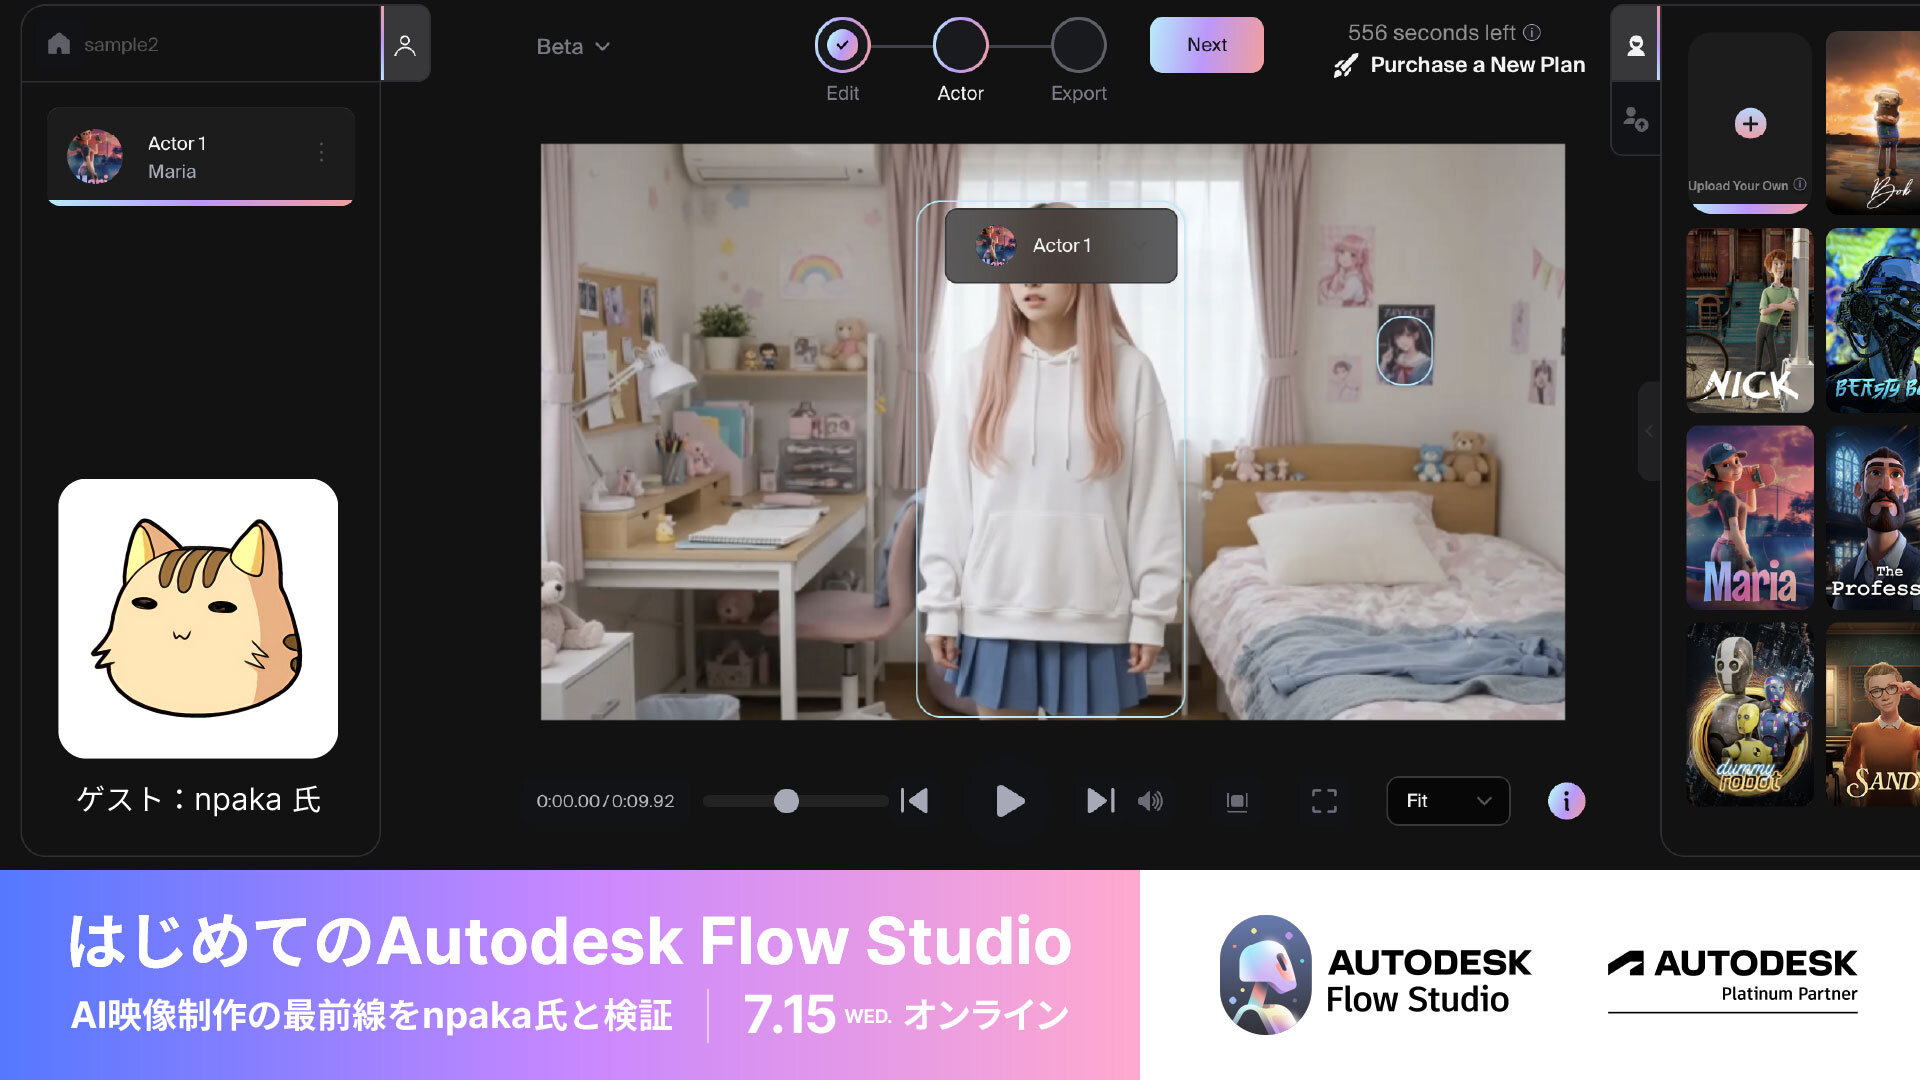Click the timeline scrubber handle
The height and width of the screenshot is (1080, 1920).
[x=787, y=801]
